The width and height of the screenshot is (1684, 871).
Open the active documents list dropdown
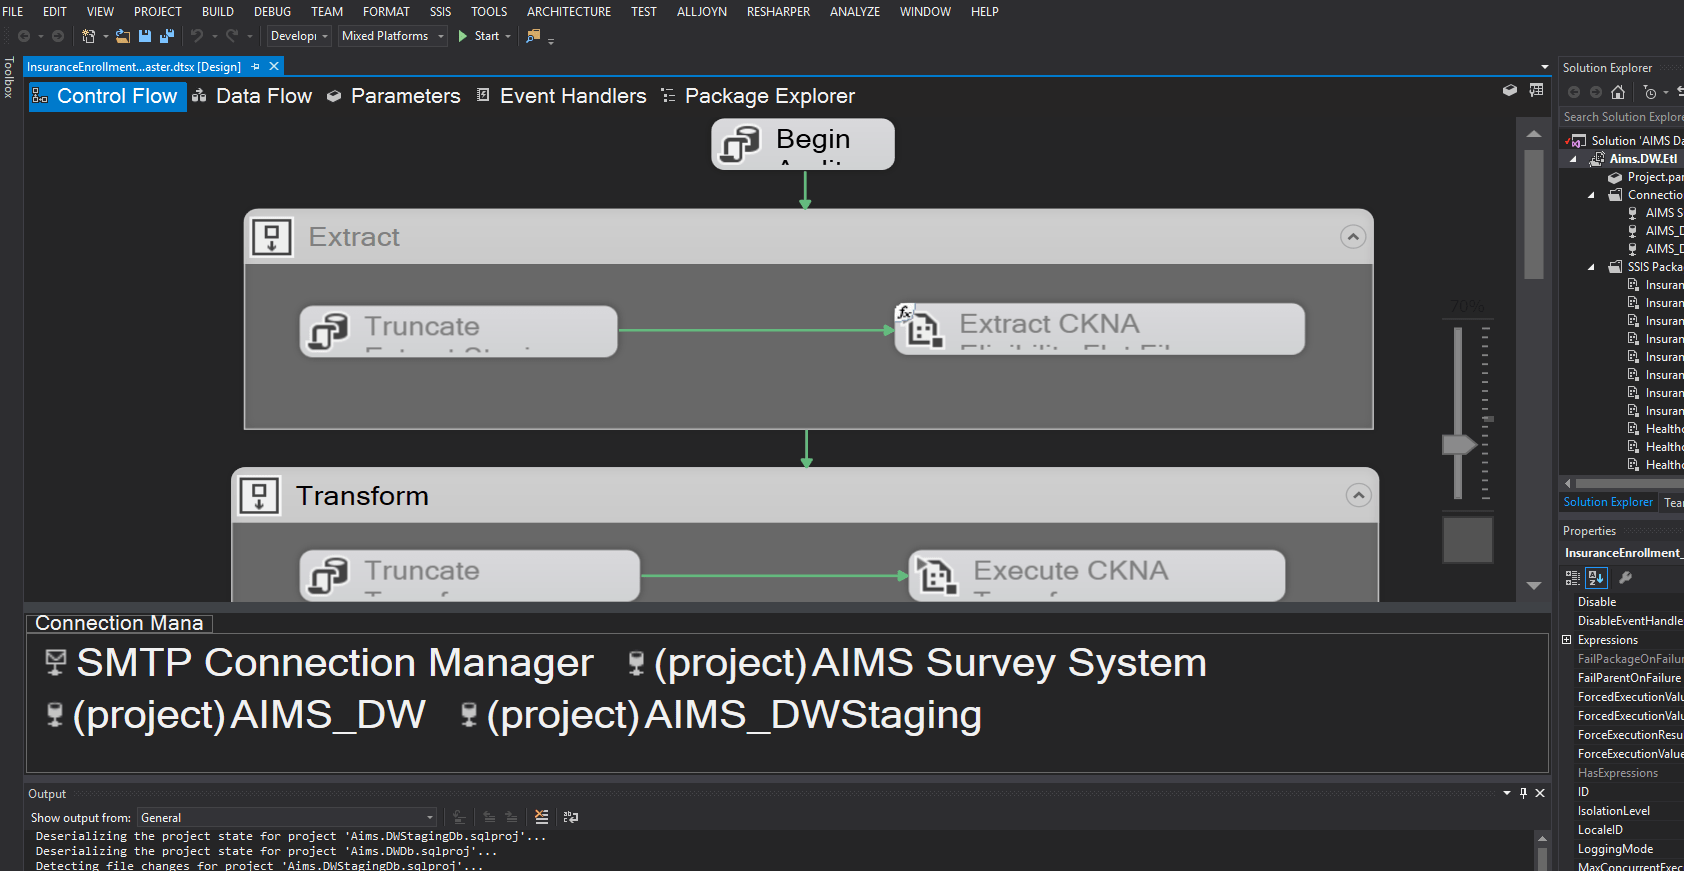(1545, 67)
